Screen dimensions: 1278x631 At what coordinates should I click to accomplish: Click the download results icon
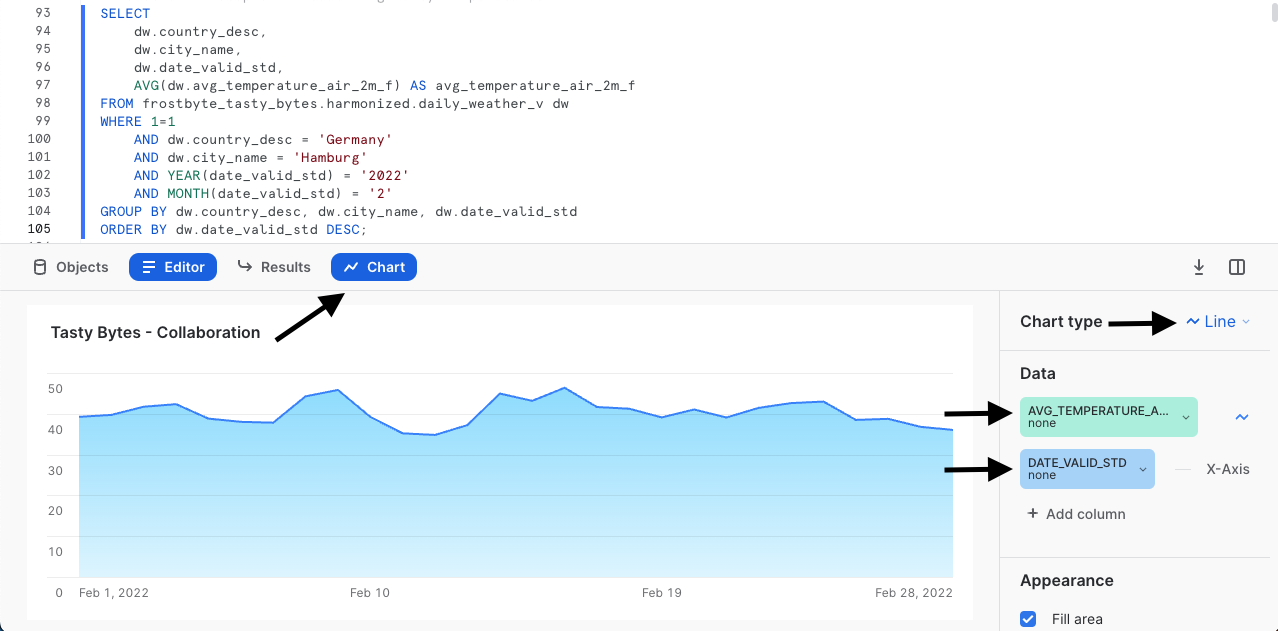tap(1199, 267)
